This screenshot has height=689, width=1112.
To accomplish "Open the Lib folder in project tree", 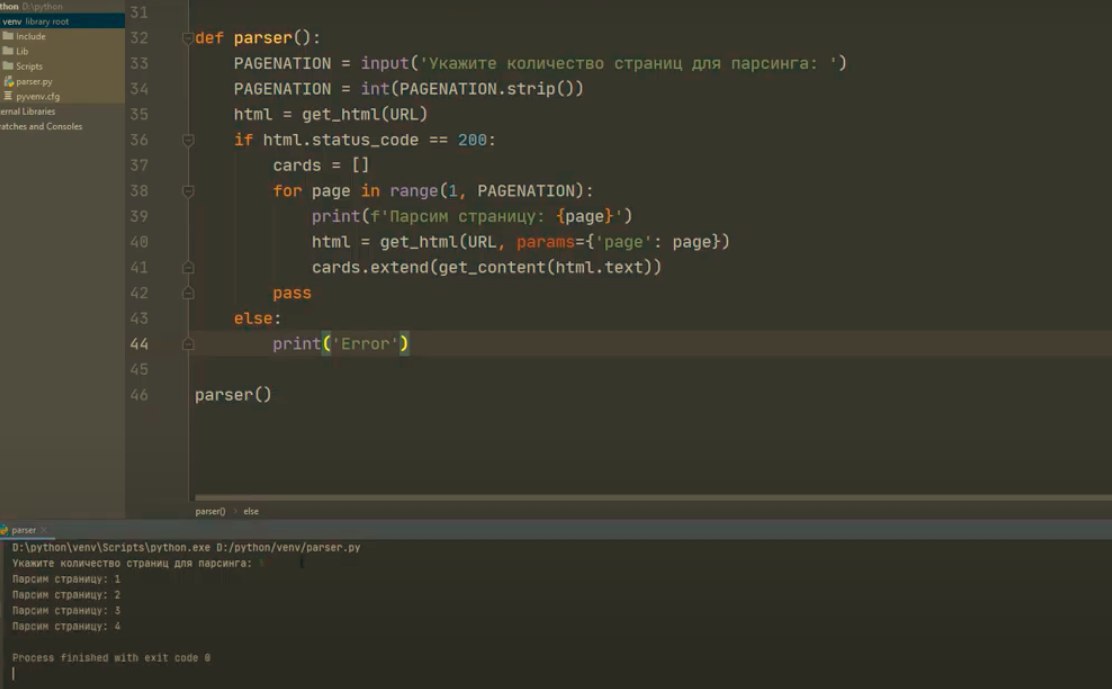I will [x=22, y=51].
